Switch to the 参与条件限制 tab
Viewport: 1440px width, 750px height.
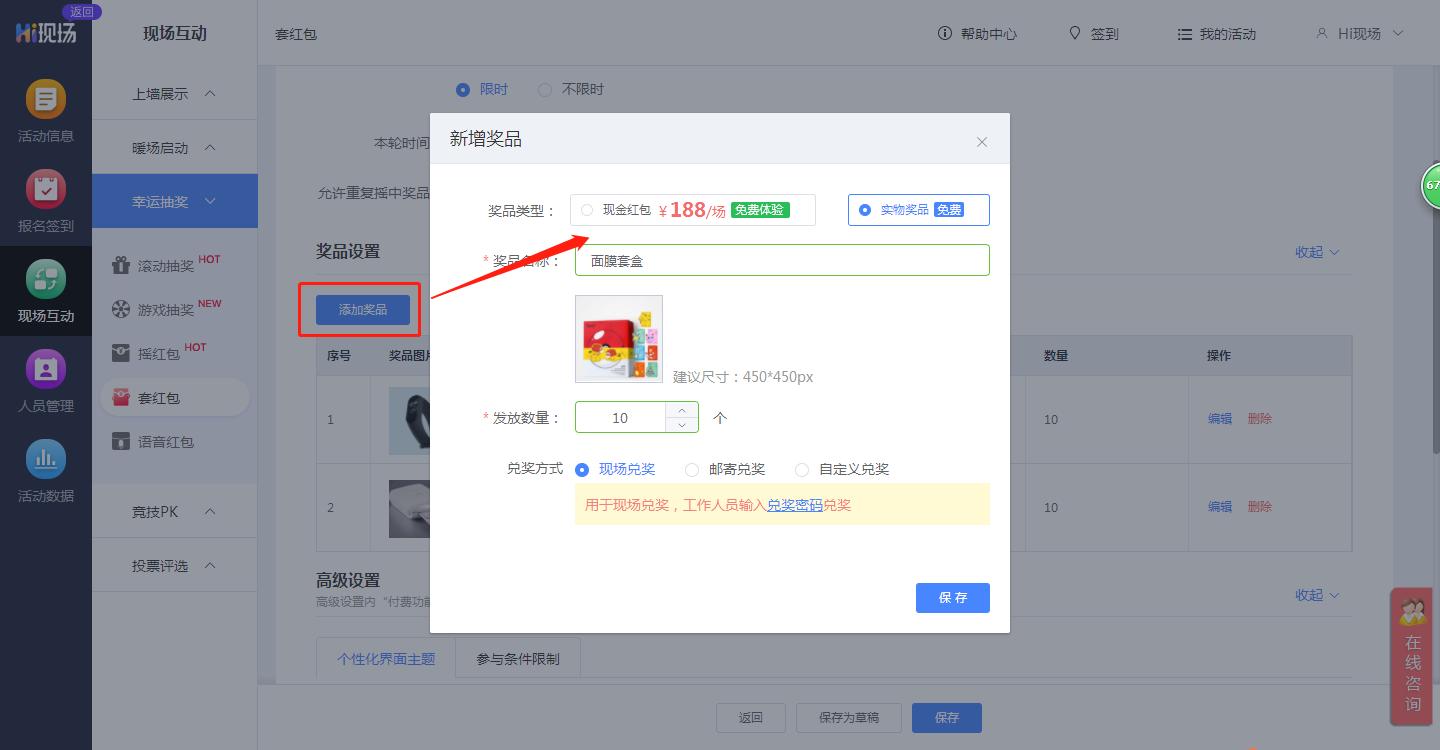click(x=517, y=657)
